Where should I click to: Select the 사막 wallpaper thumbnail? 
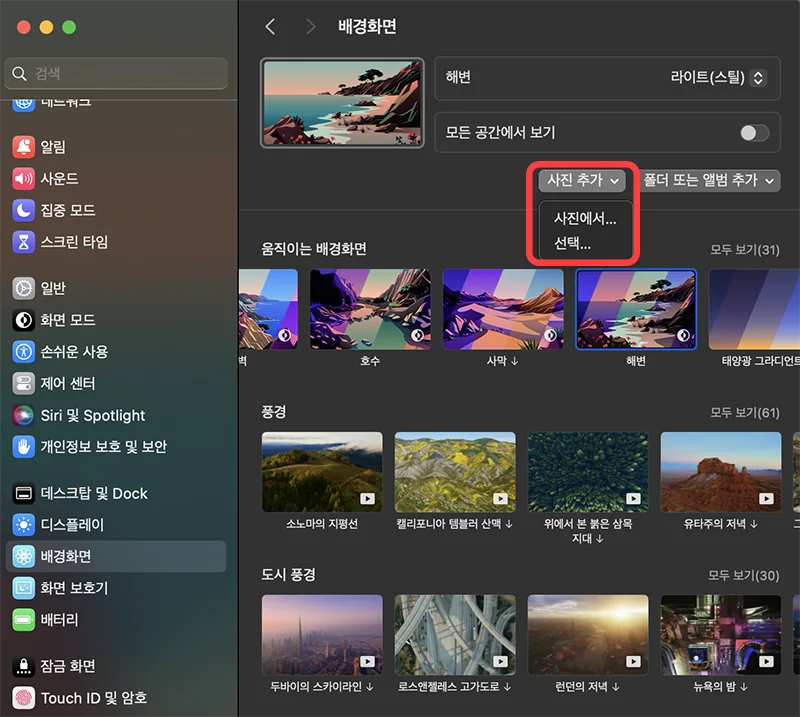(503, 309)
